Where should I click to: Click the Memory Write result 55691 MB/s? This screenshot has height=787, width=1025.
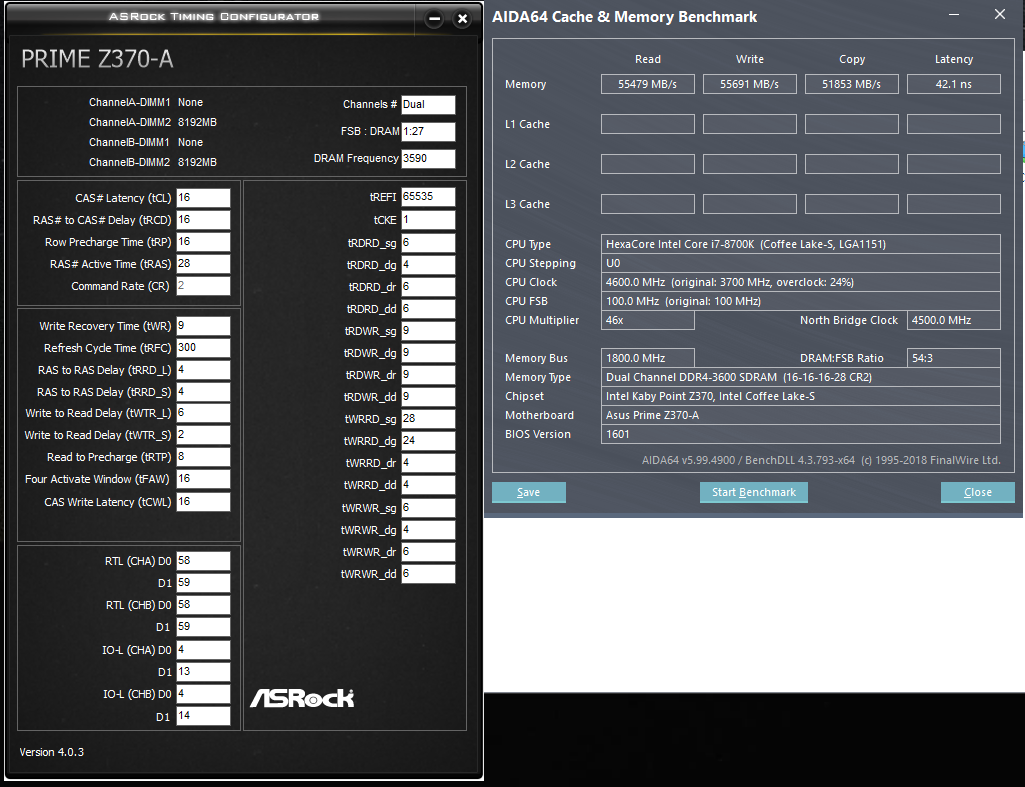click(750, 84)
